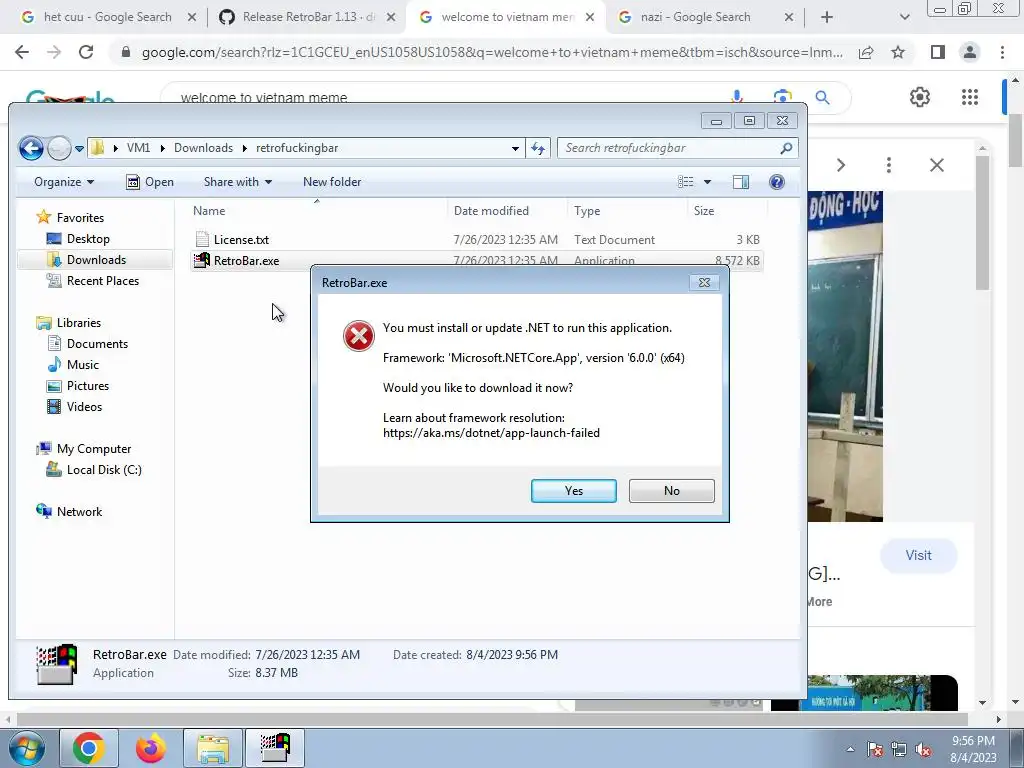Click No in the RetroBar.exe dialog
The height and width of the screenshot is (768, 1024).
pyautogui.click(x=671, y=490)
